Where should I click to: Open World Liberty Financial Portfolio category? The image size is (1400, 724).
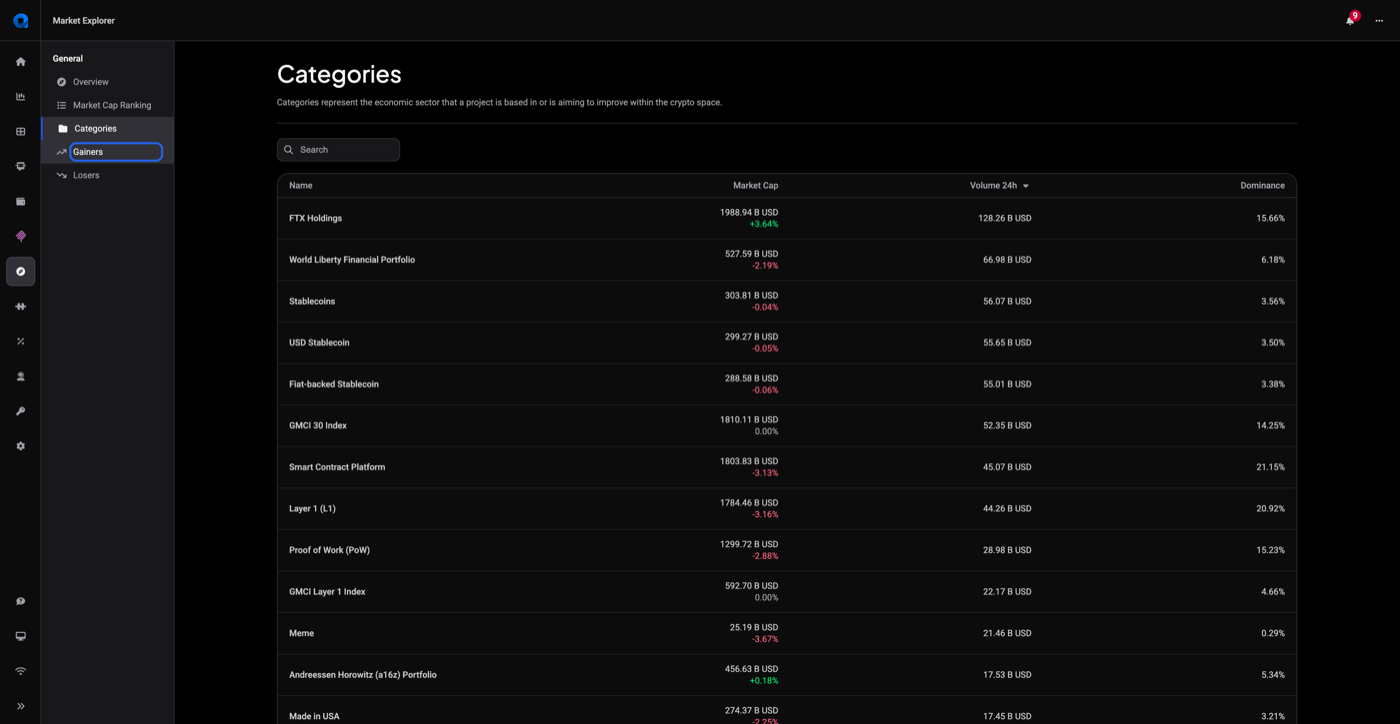pos(786,260)
